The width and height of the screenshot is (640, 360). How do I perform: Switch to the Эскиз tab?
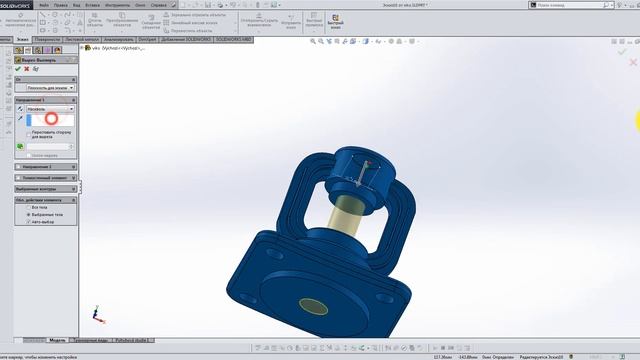coord(22,40)
